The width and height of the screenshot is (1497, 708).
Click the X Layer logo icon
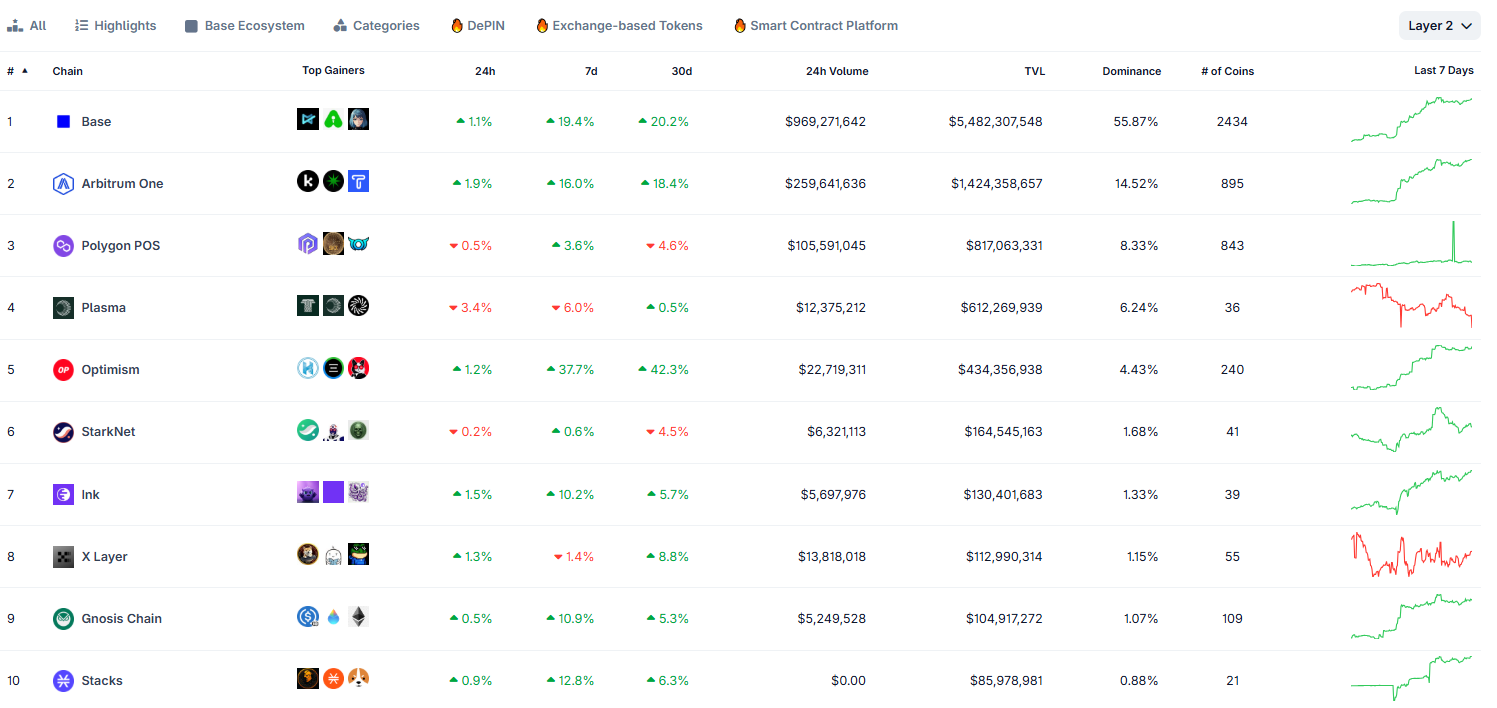pyautogui.click(x=63, y=556)
